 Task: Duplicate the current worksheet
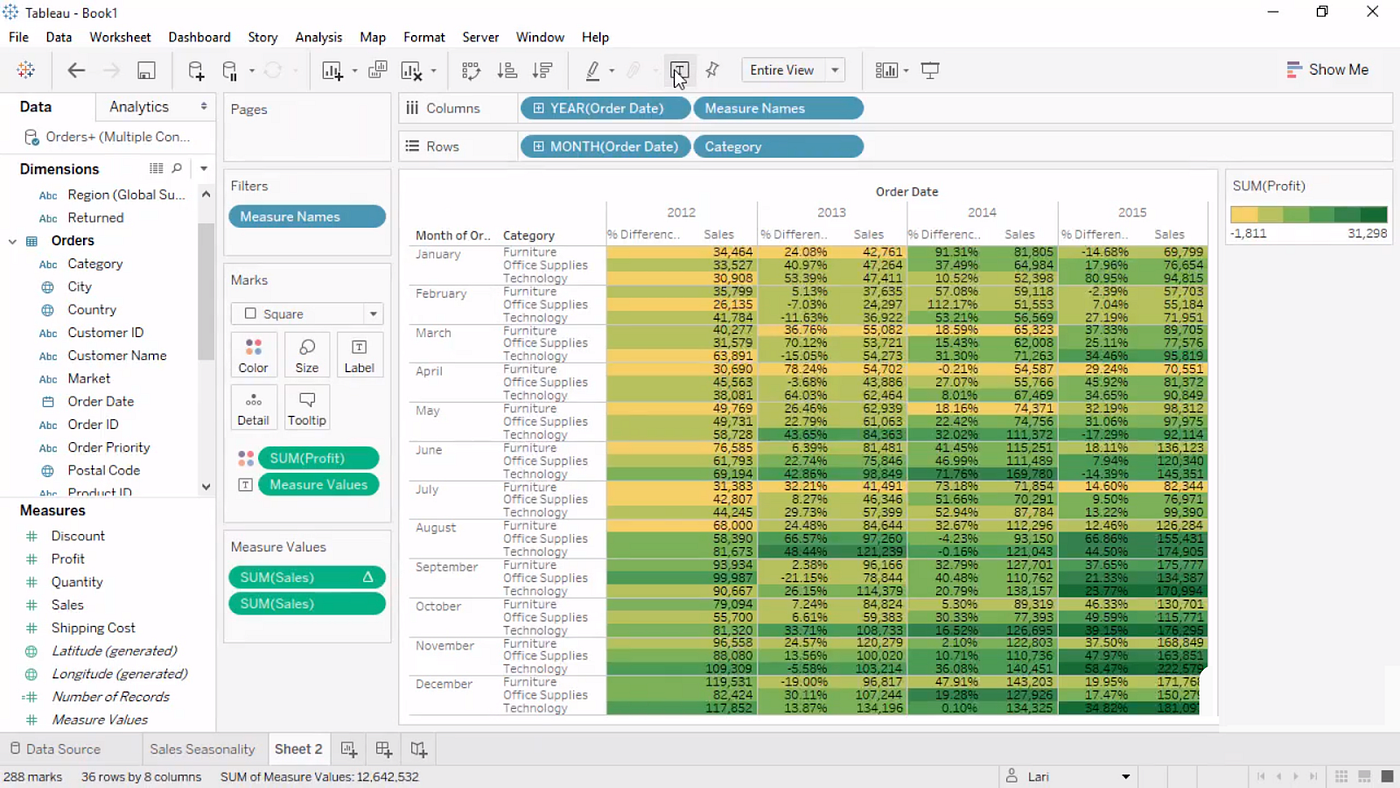[376, 70]
